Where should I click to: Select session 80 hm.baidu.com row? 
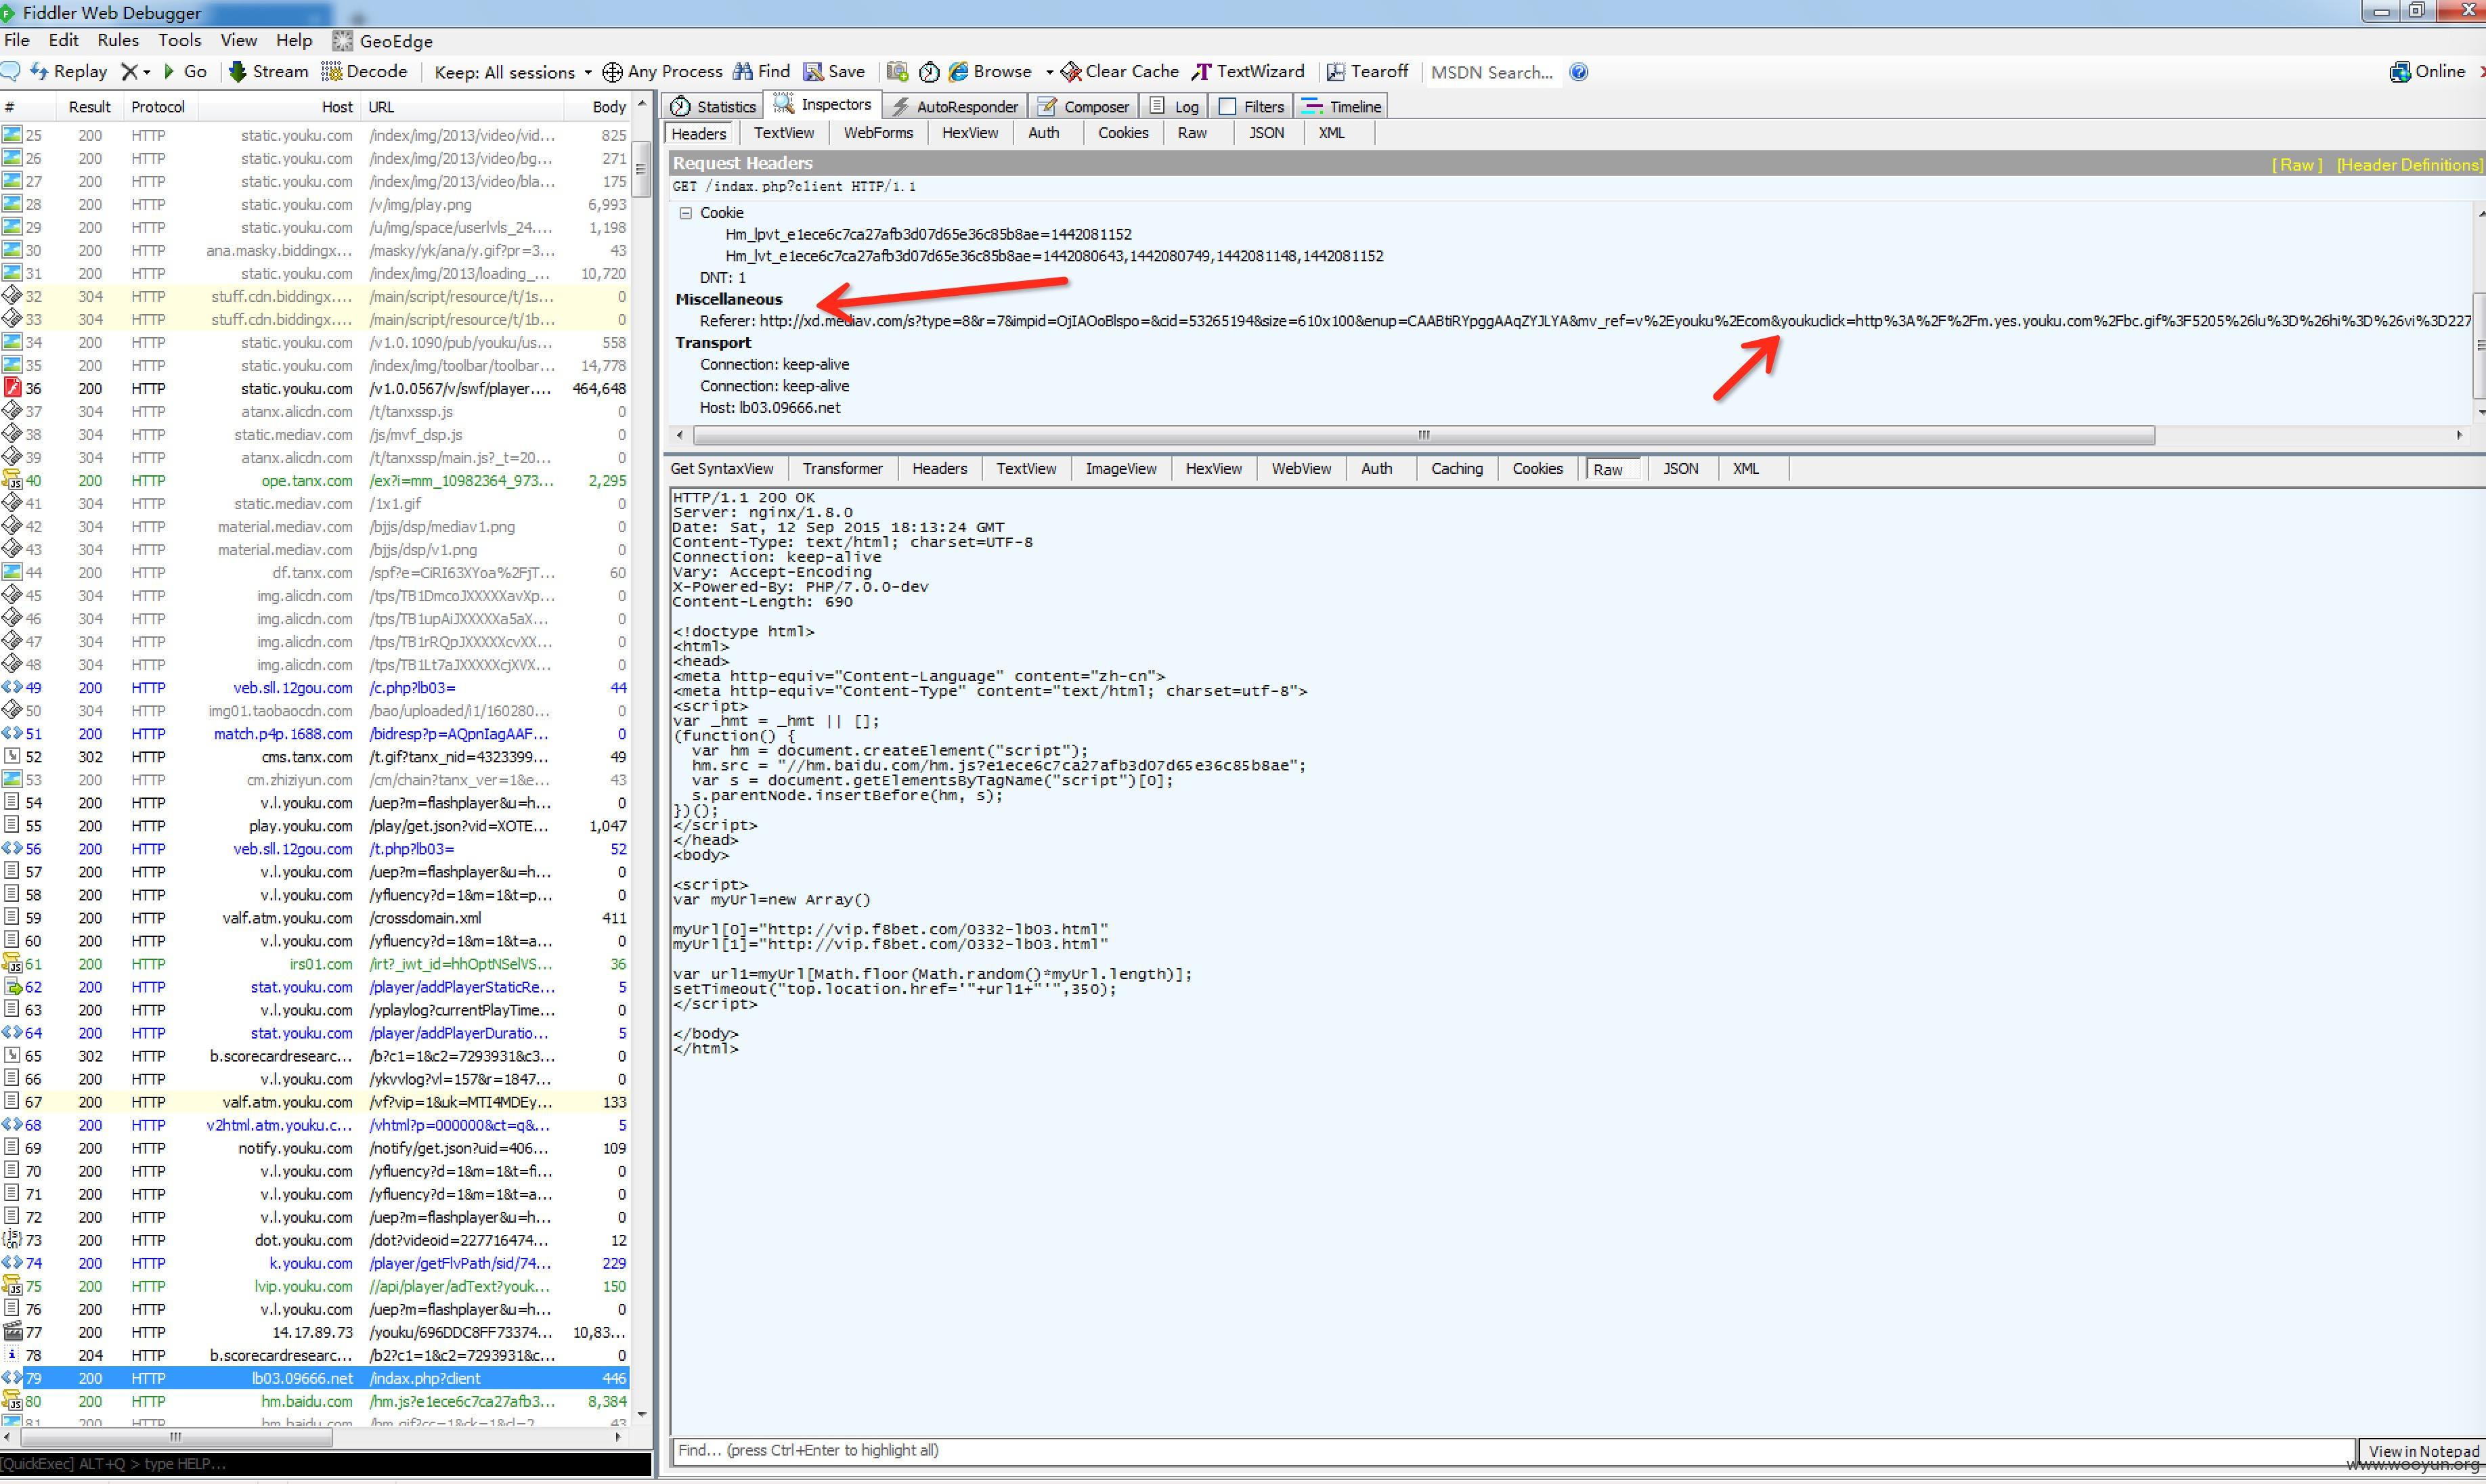(x=315, y=1403)
